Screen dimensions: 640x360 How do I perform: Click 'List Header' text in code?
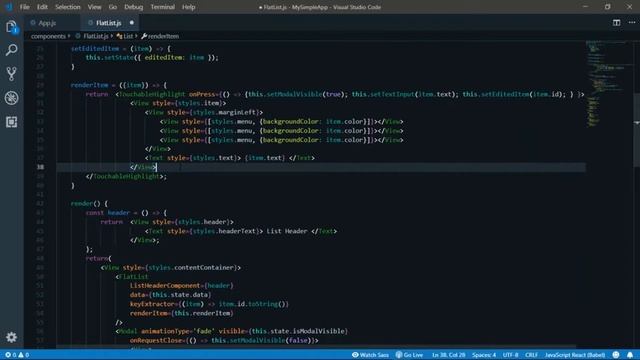(287, 231)
